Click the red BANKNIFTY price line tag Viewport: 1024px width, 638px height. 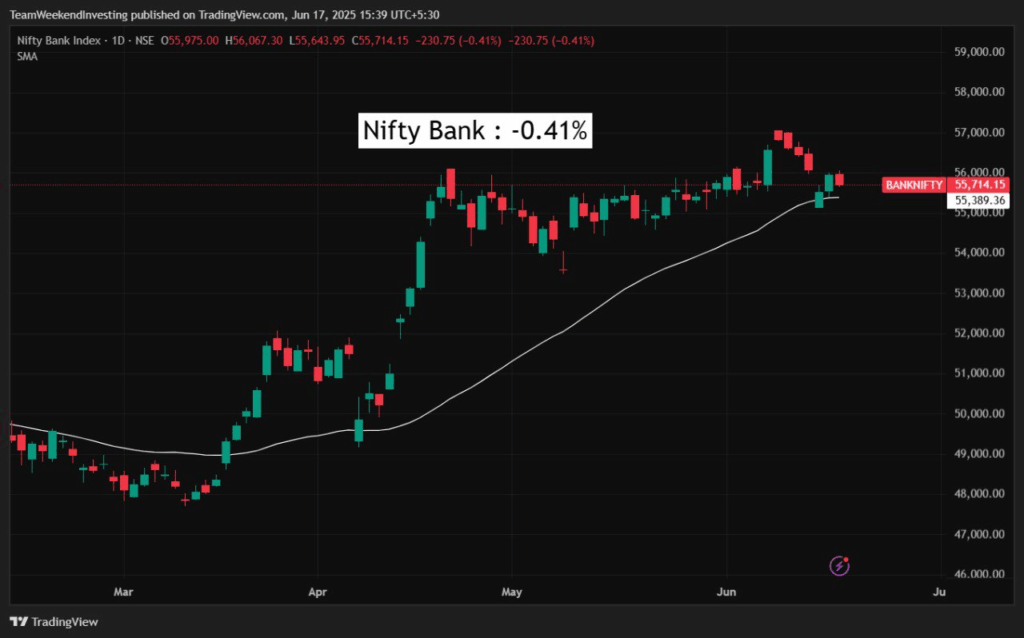[x=914, y=185]
